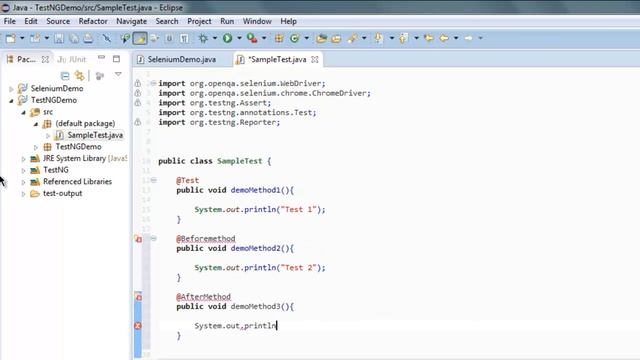Open the File menu
This screenshot has height=360, width=640.
(10, 21)
